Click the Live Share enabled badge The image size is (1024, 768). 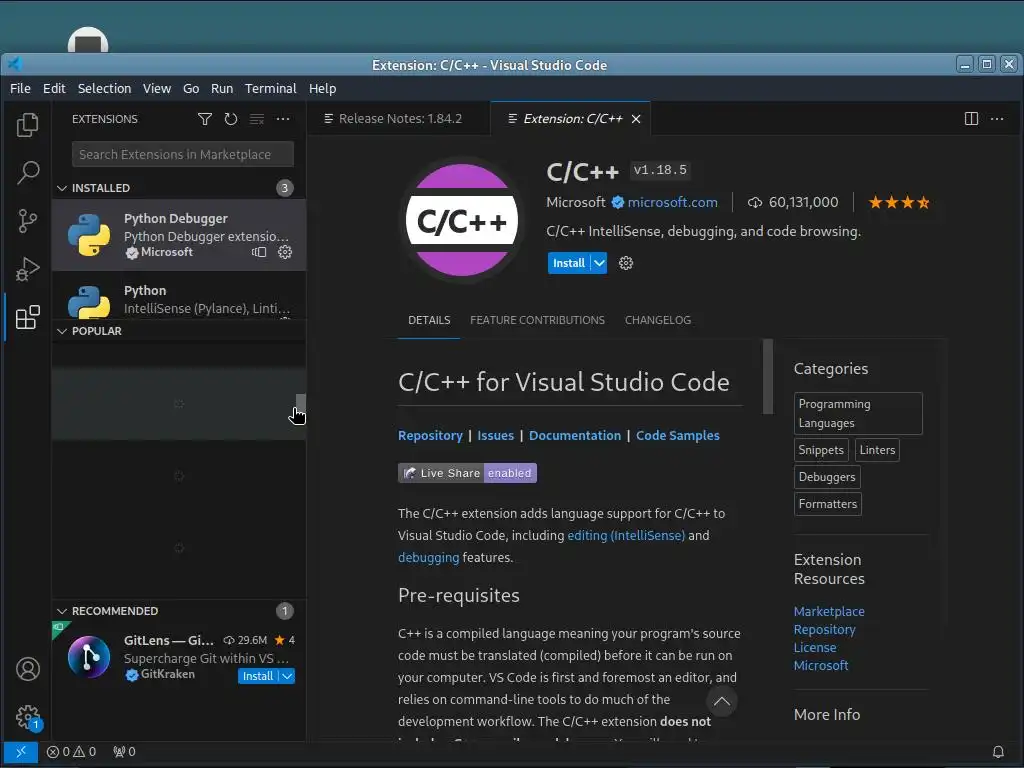[x=467, y=473]
